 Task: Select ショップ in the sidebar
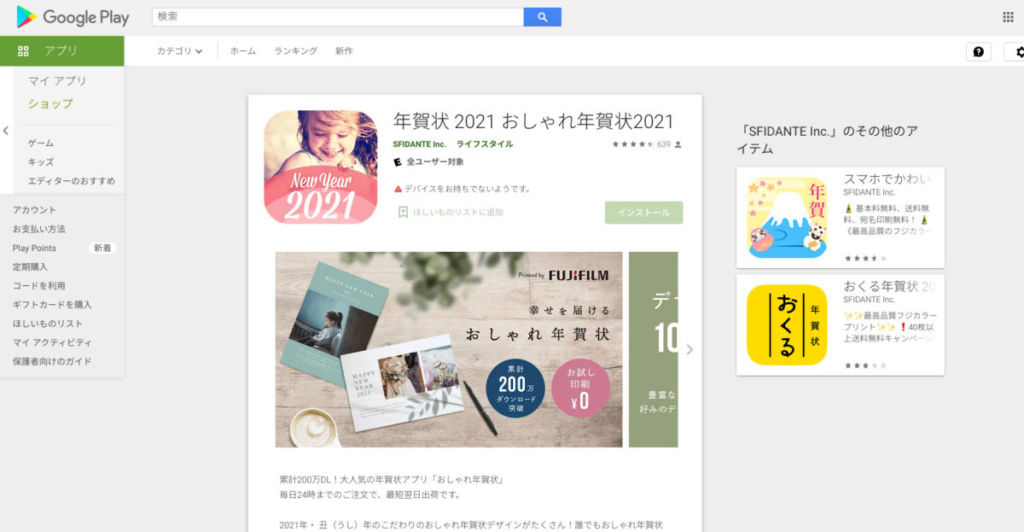point(50,104)
